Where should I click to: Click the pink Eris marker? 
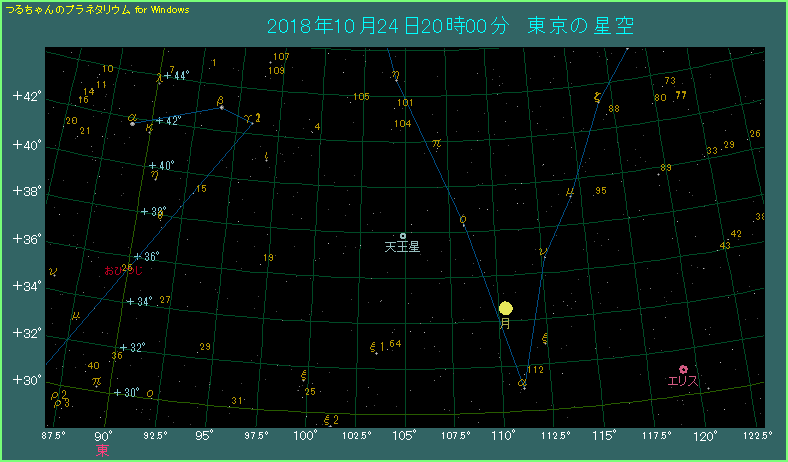pyautogui.click(x=684, y=369)
